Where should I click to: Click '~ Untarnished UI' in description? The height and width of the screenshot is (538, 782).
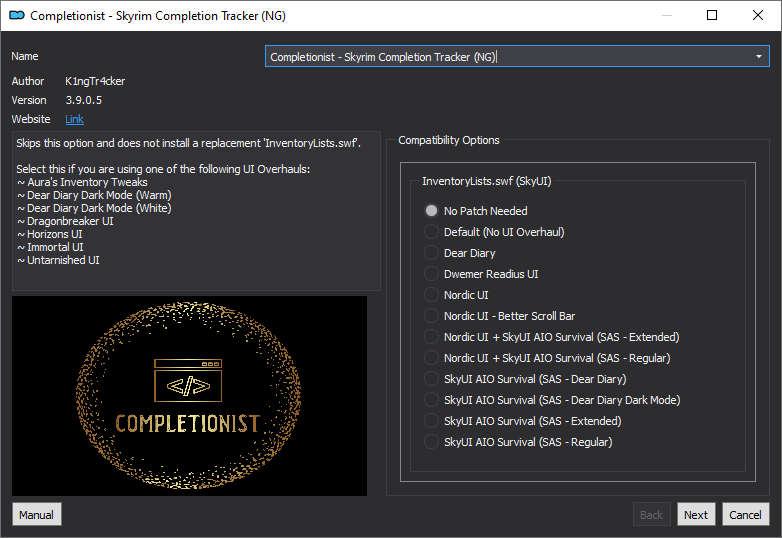pyautogui.click(x=58, y=260)
